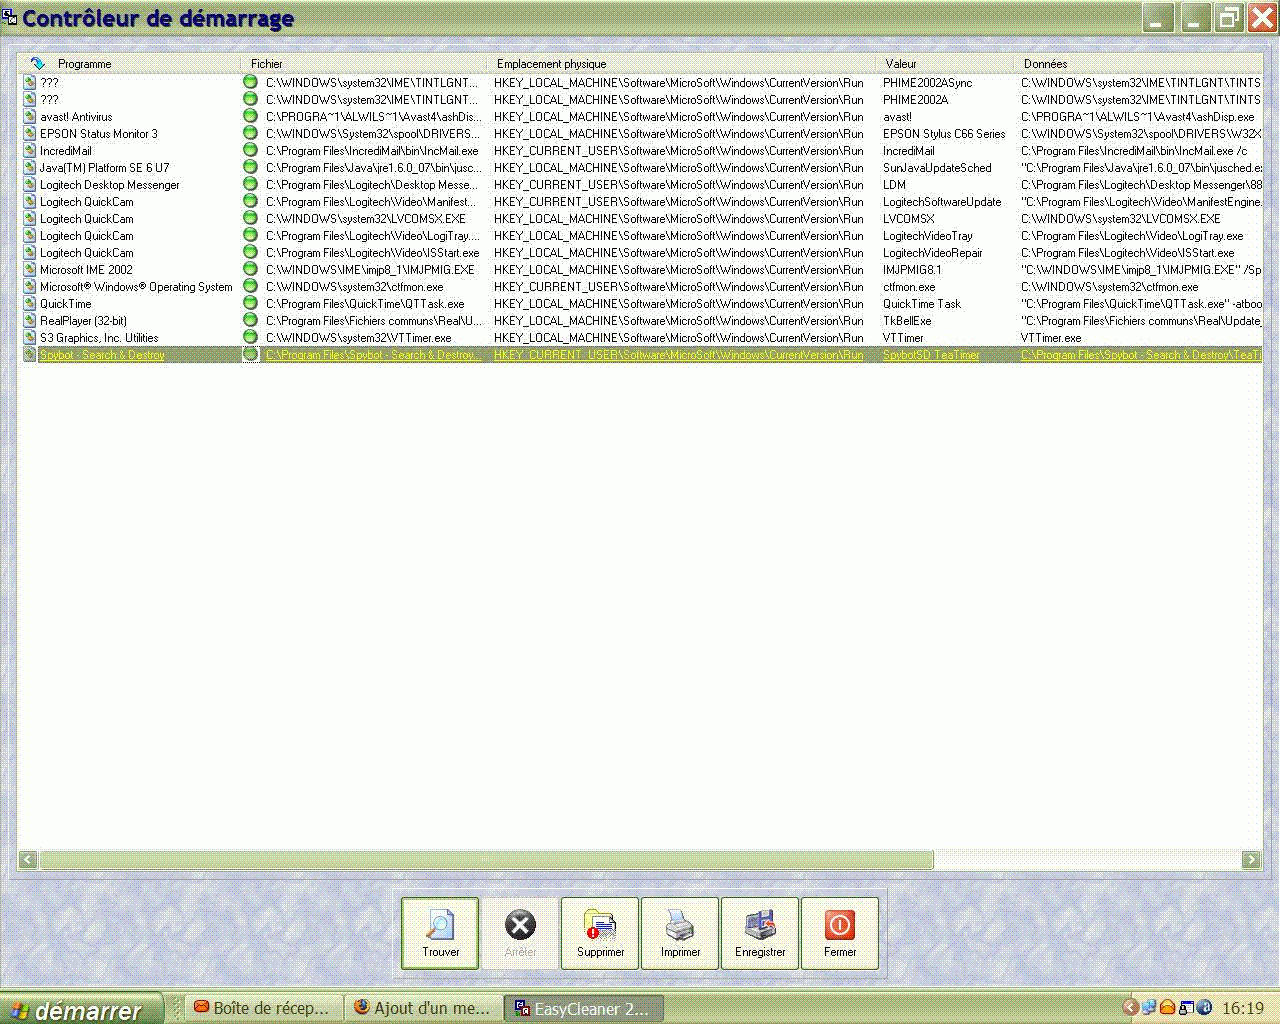Click the Fermer button
This screenshot has width=1280, height=1024.
(x=840, y=933)
